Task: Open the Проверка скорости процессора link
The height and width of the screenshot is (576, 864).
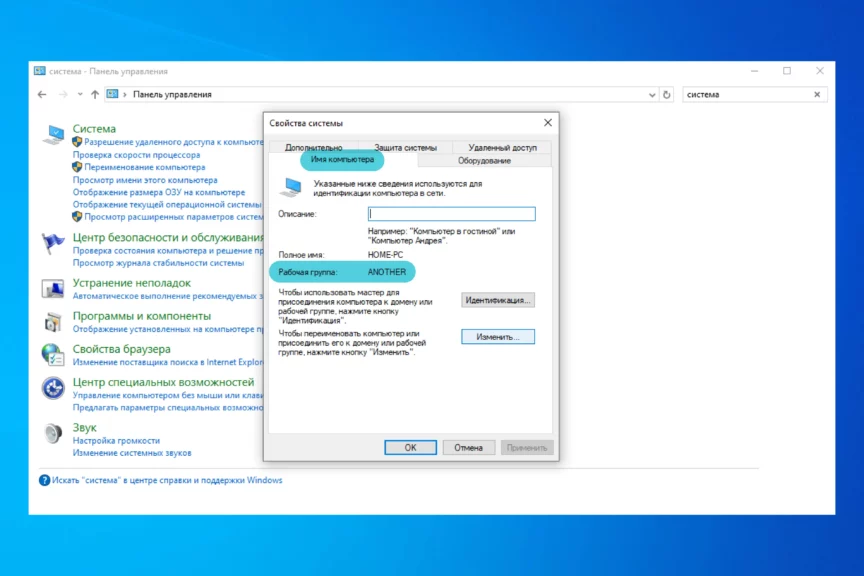Action: 136,155
